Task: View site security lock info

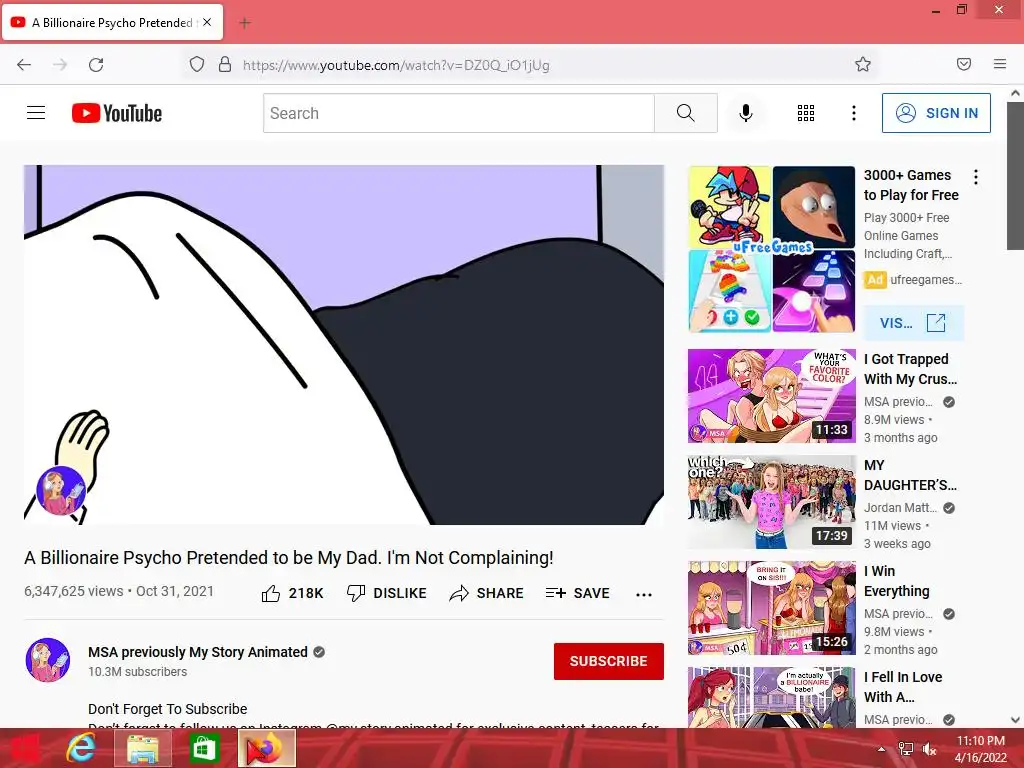Action: tap(225, 65)
